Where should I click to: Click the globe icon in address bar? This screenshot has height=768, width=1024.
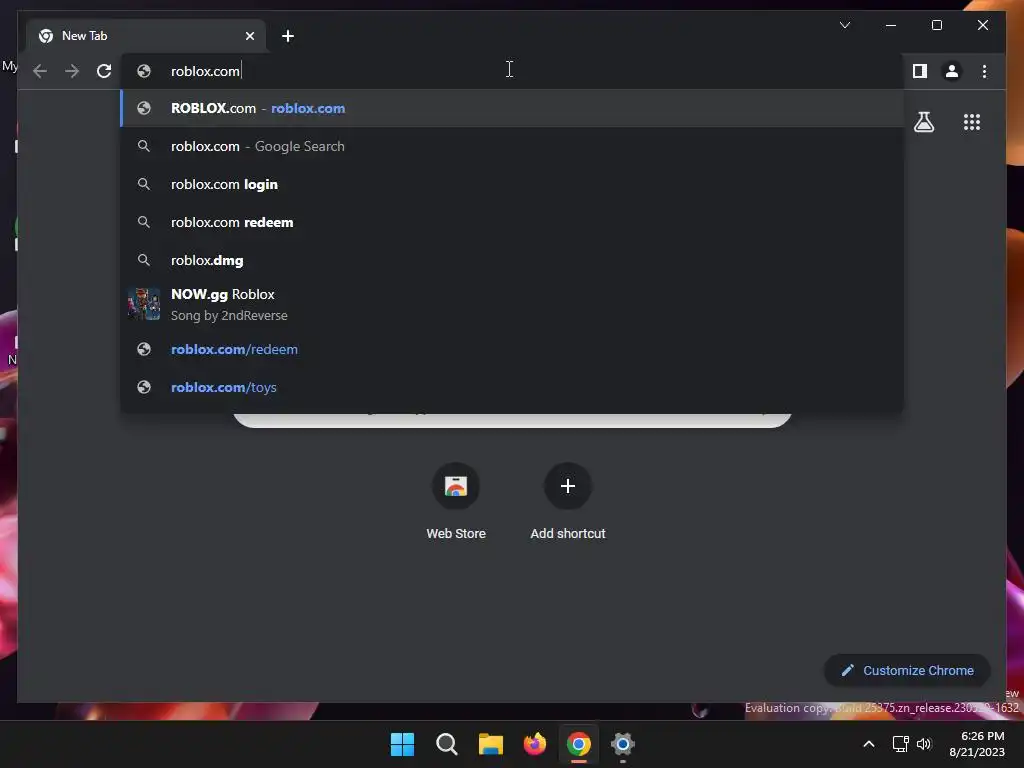[144, 71]
